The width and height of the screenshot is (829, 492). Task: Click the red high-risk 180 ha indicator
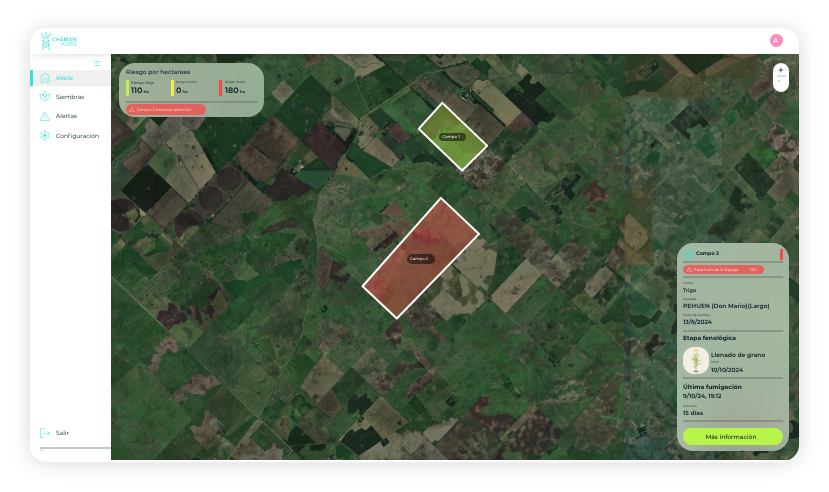click(x=236, y=89)
